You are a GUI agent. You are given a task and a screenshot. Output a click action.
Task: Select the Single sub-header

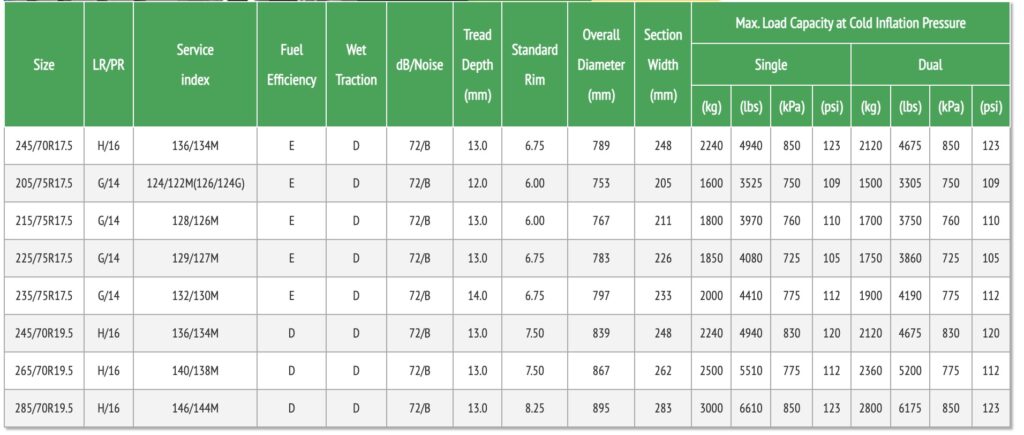point(771,65)
